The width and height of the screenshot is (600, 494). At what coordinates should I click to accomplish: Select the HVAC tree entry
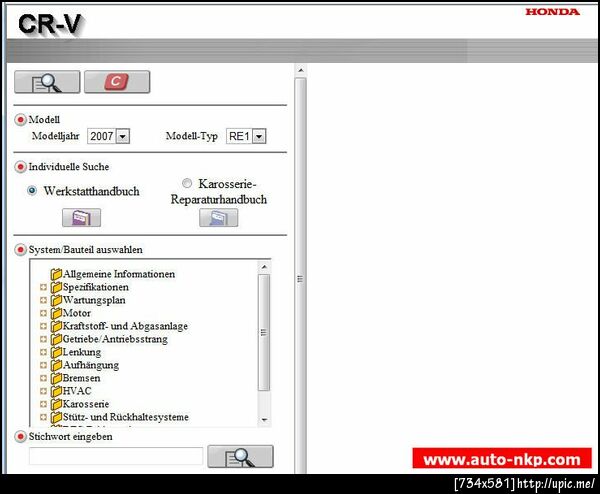point(77,391)
